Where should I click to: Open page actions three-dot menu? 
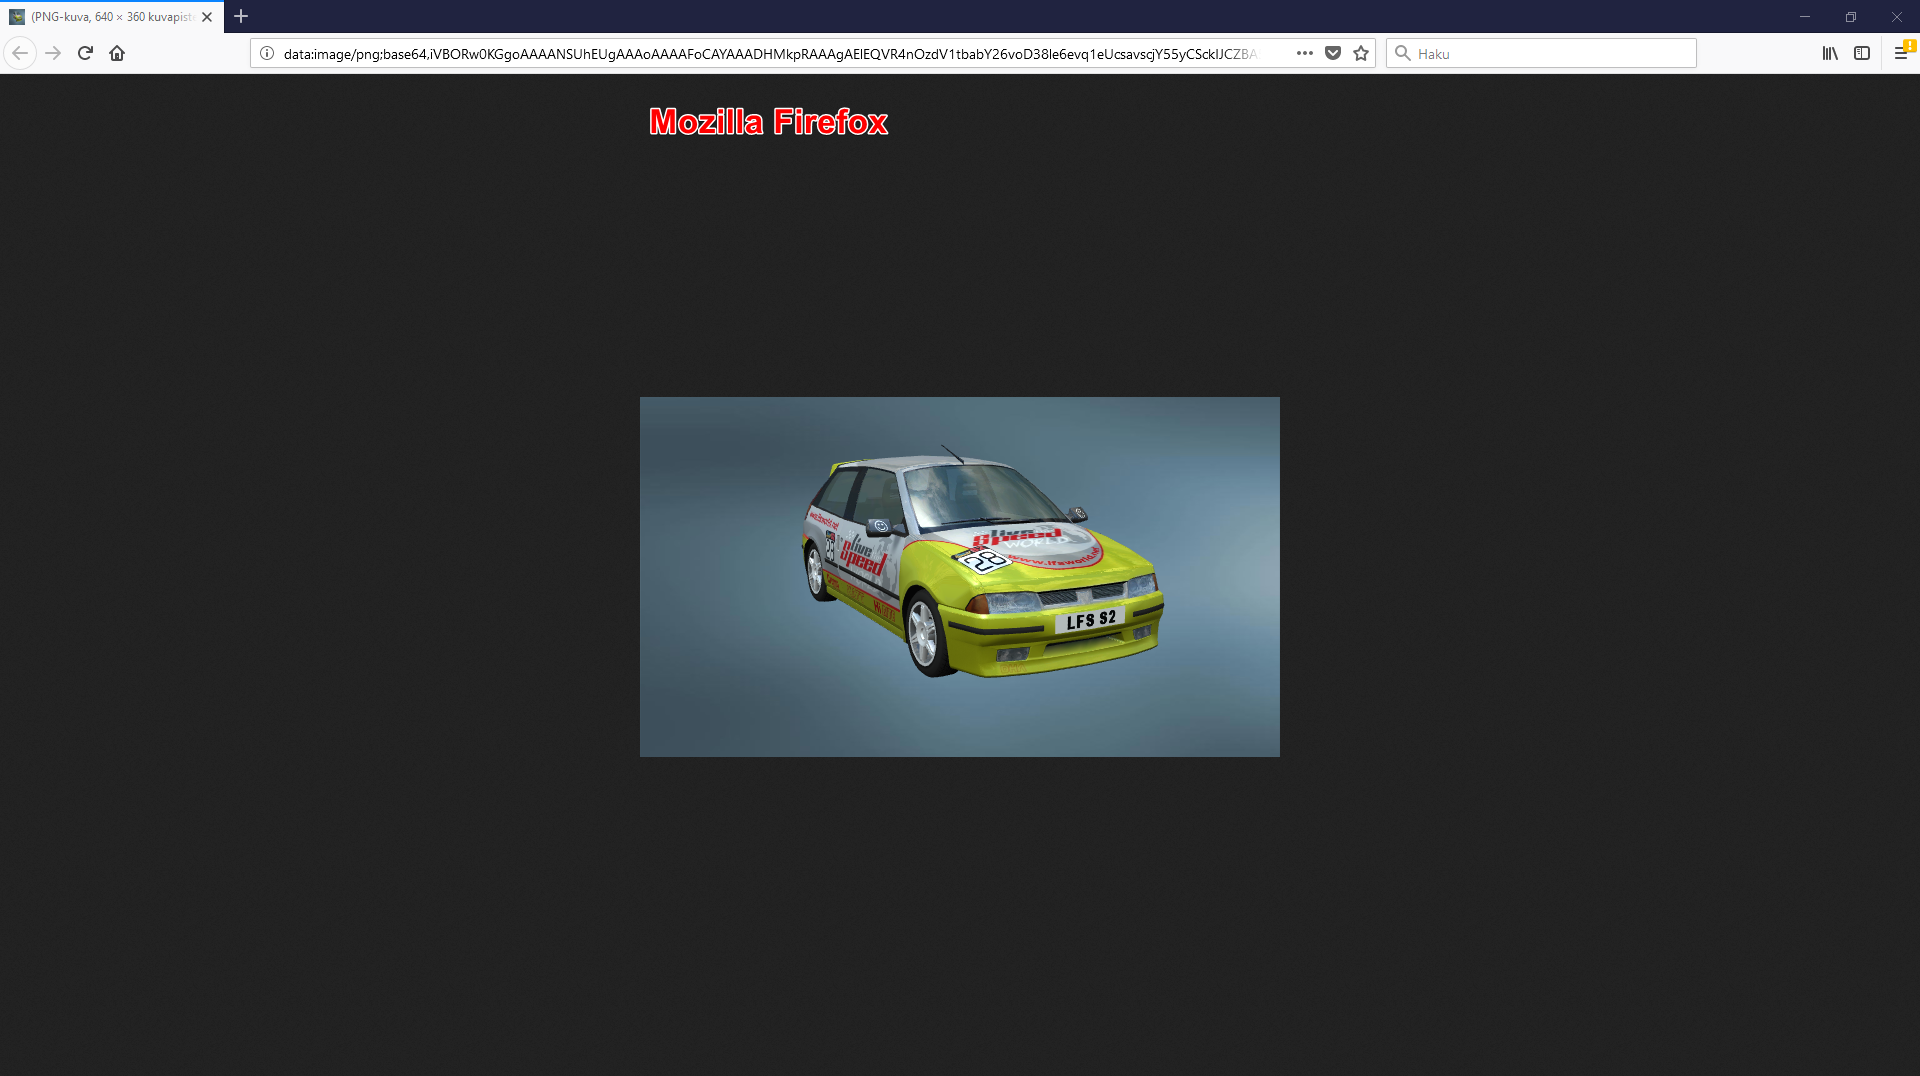pyautogui.click(x=1305, y=53)
